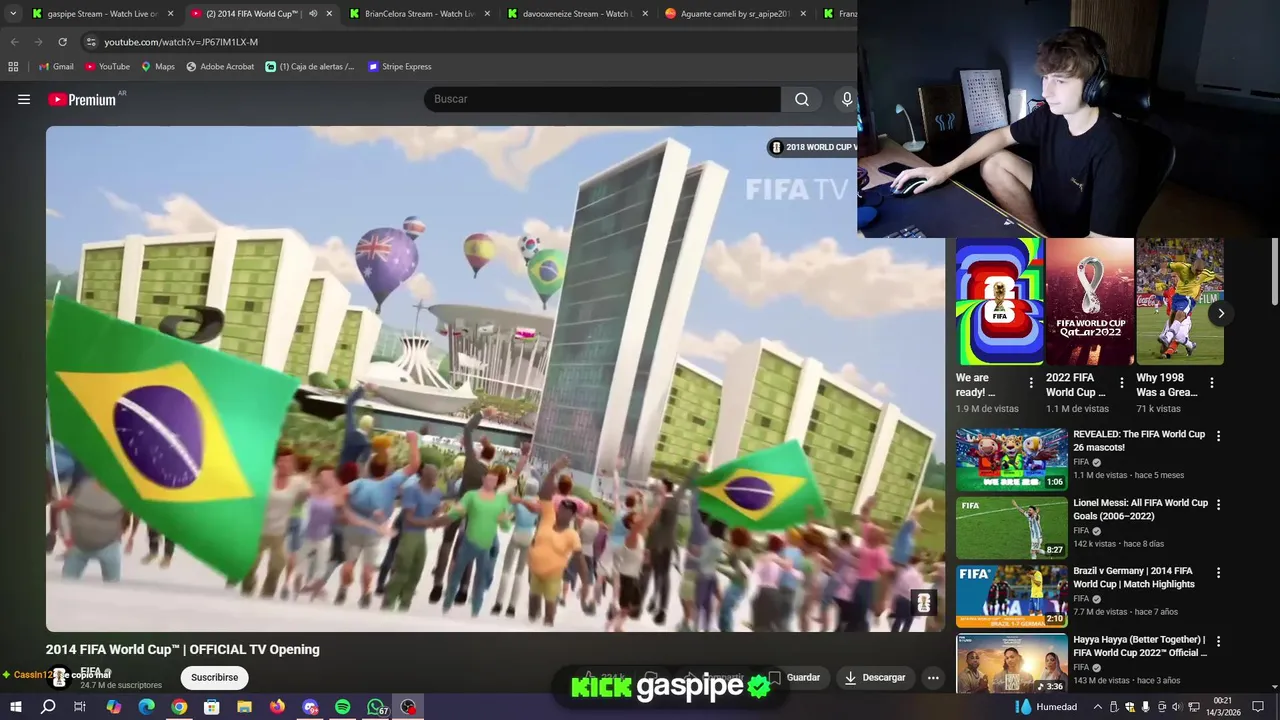Select the 2014 FIFA World Cup tab
Viewport: 1280px width, 720px height.
pos(250,14)
